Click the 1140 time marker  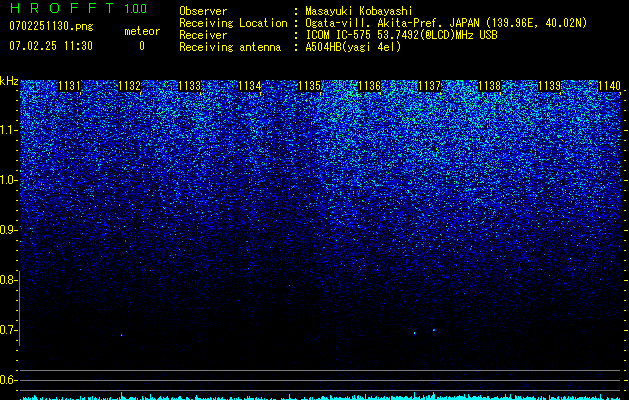609,86
